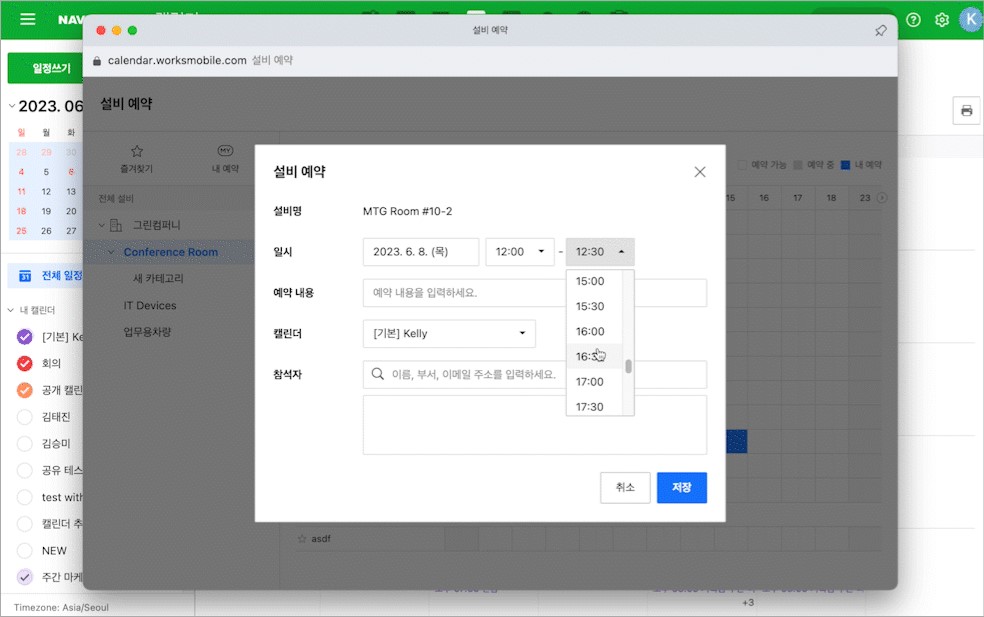Select IT Devices category
Screen dimensions: 984x617
tap(150, 306)
